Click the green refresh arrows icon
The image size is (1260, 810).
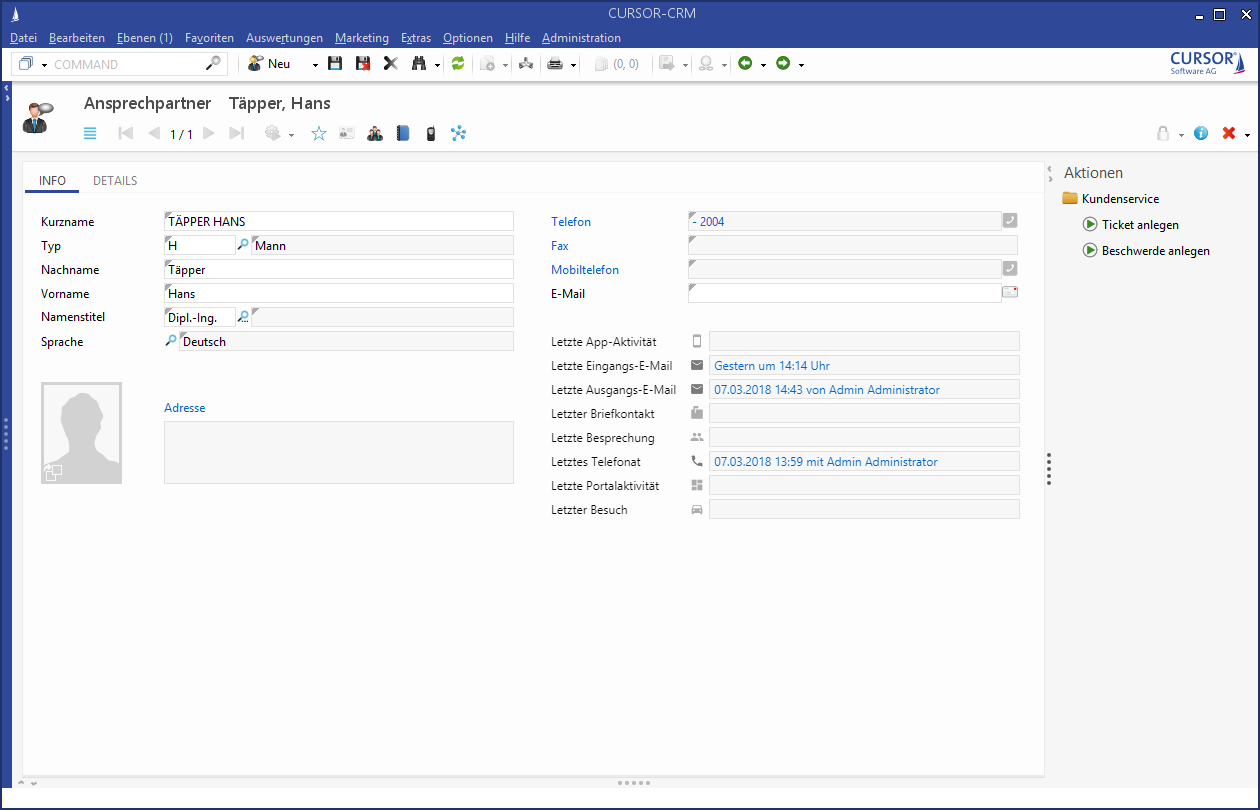click(458, 64)
